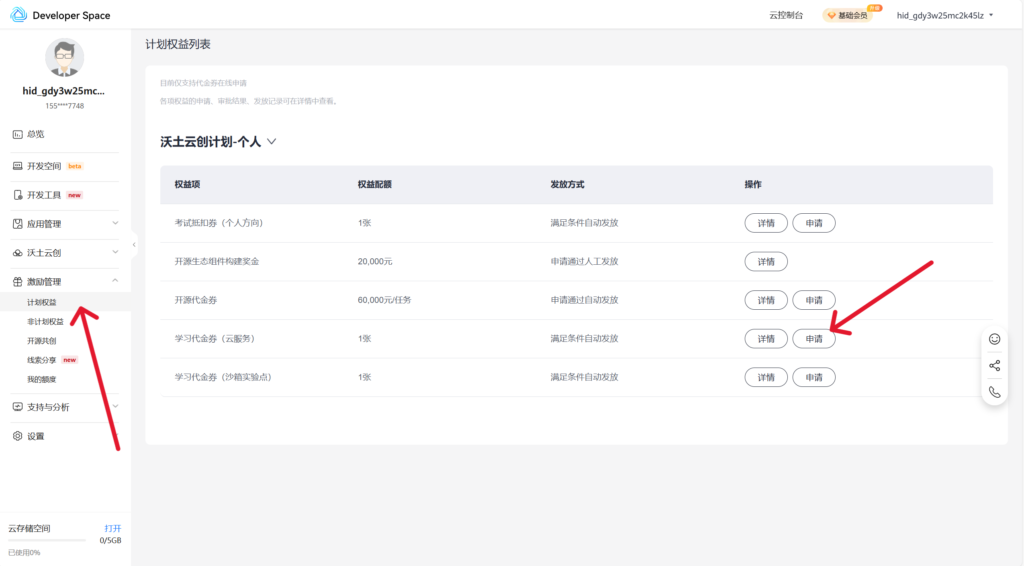
Task: Click the 基础会员 membership badge
Action: (848, 15)
